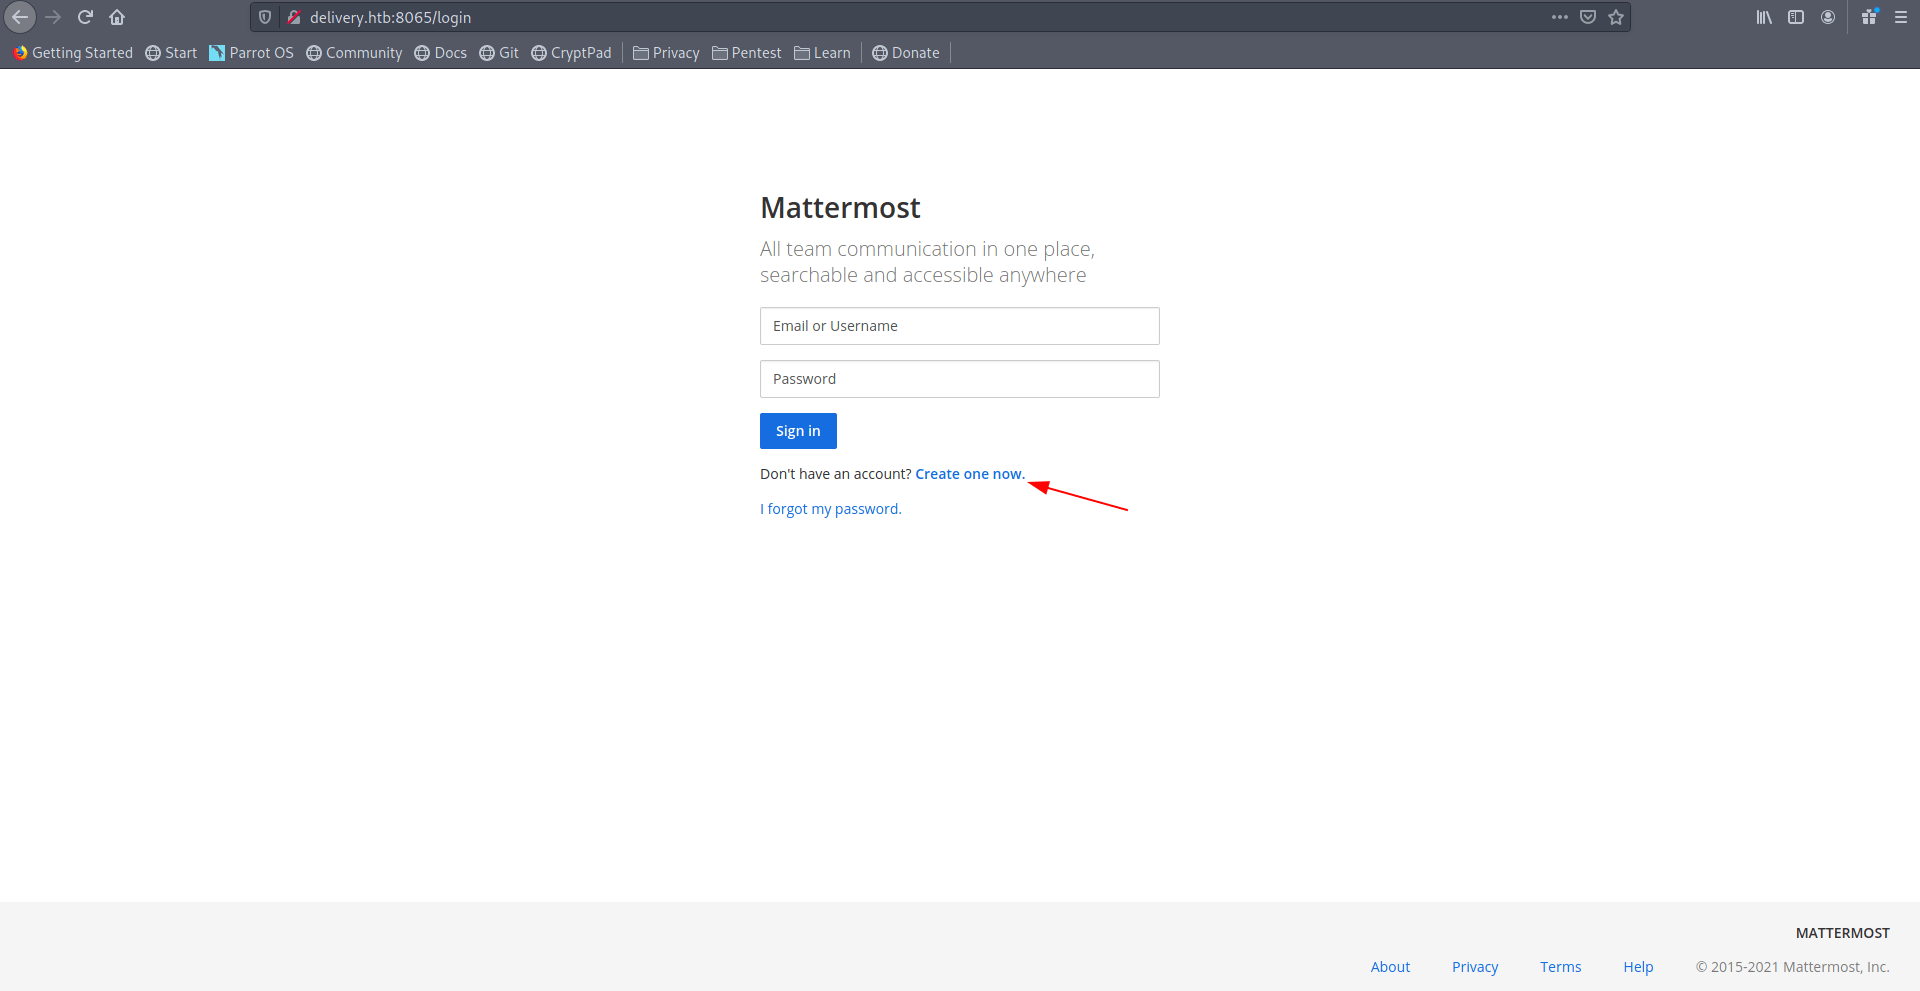
Task: Open the Terms footer link
Action: point(1561,967)
